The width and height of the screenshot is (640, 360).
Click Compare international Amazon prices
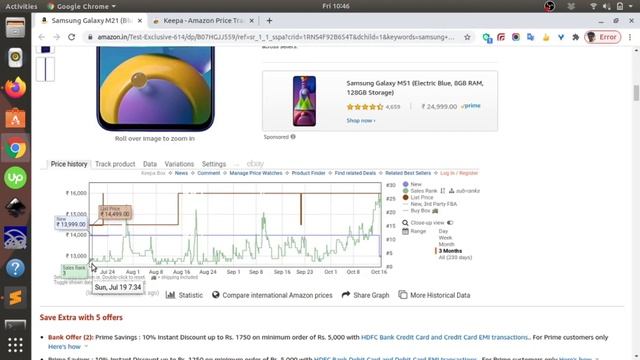point(272,295)
